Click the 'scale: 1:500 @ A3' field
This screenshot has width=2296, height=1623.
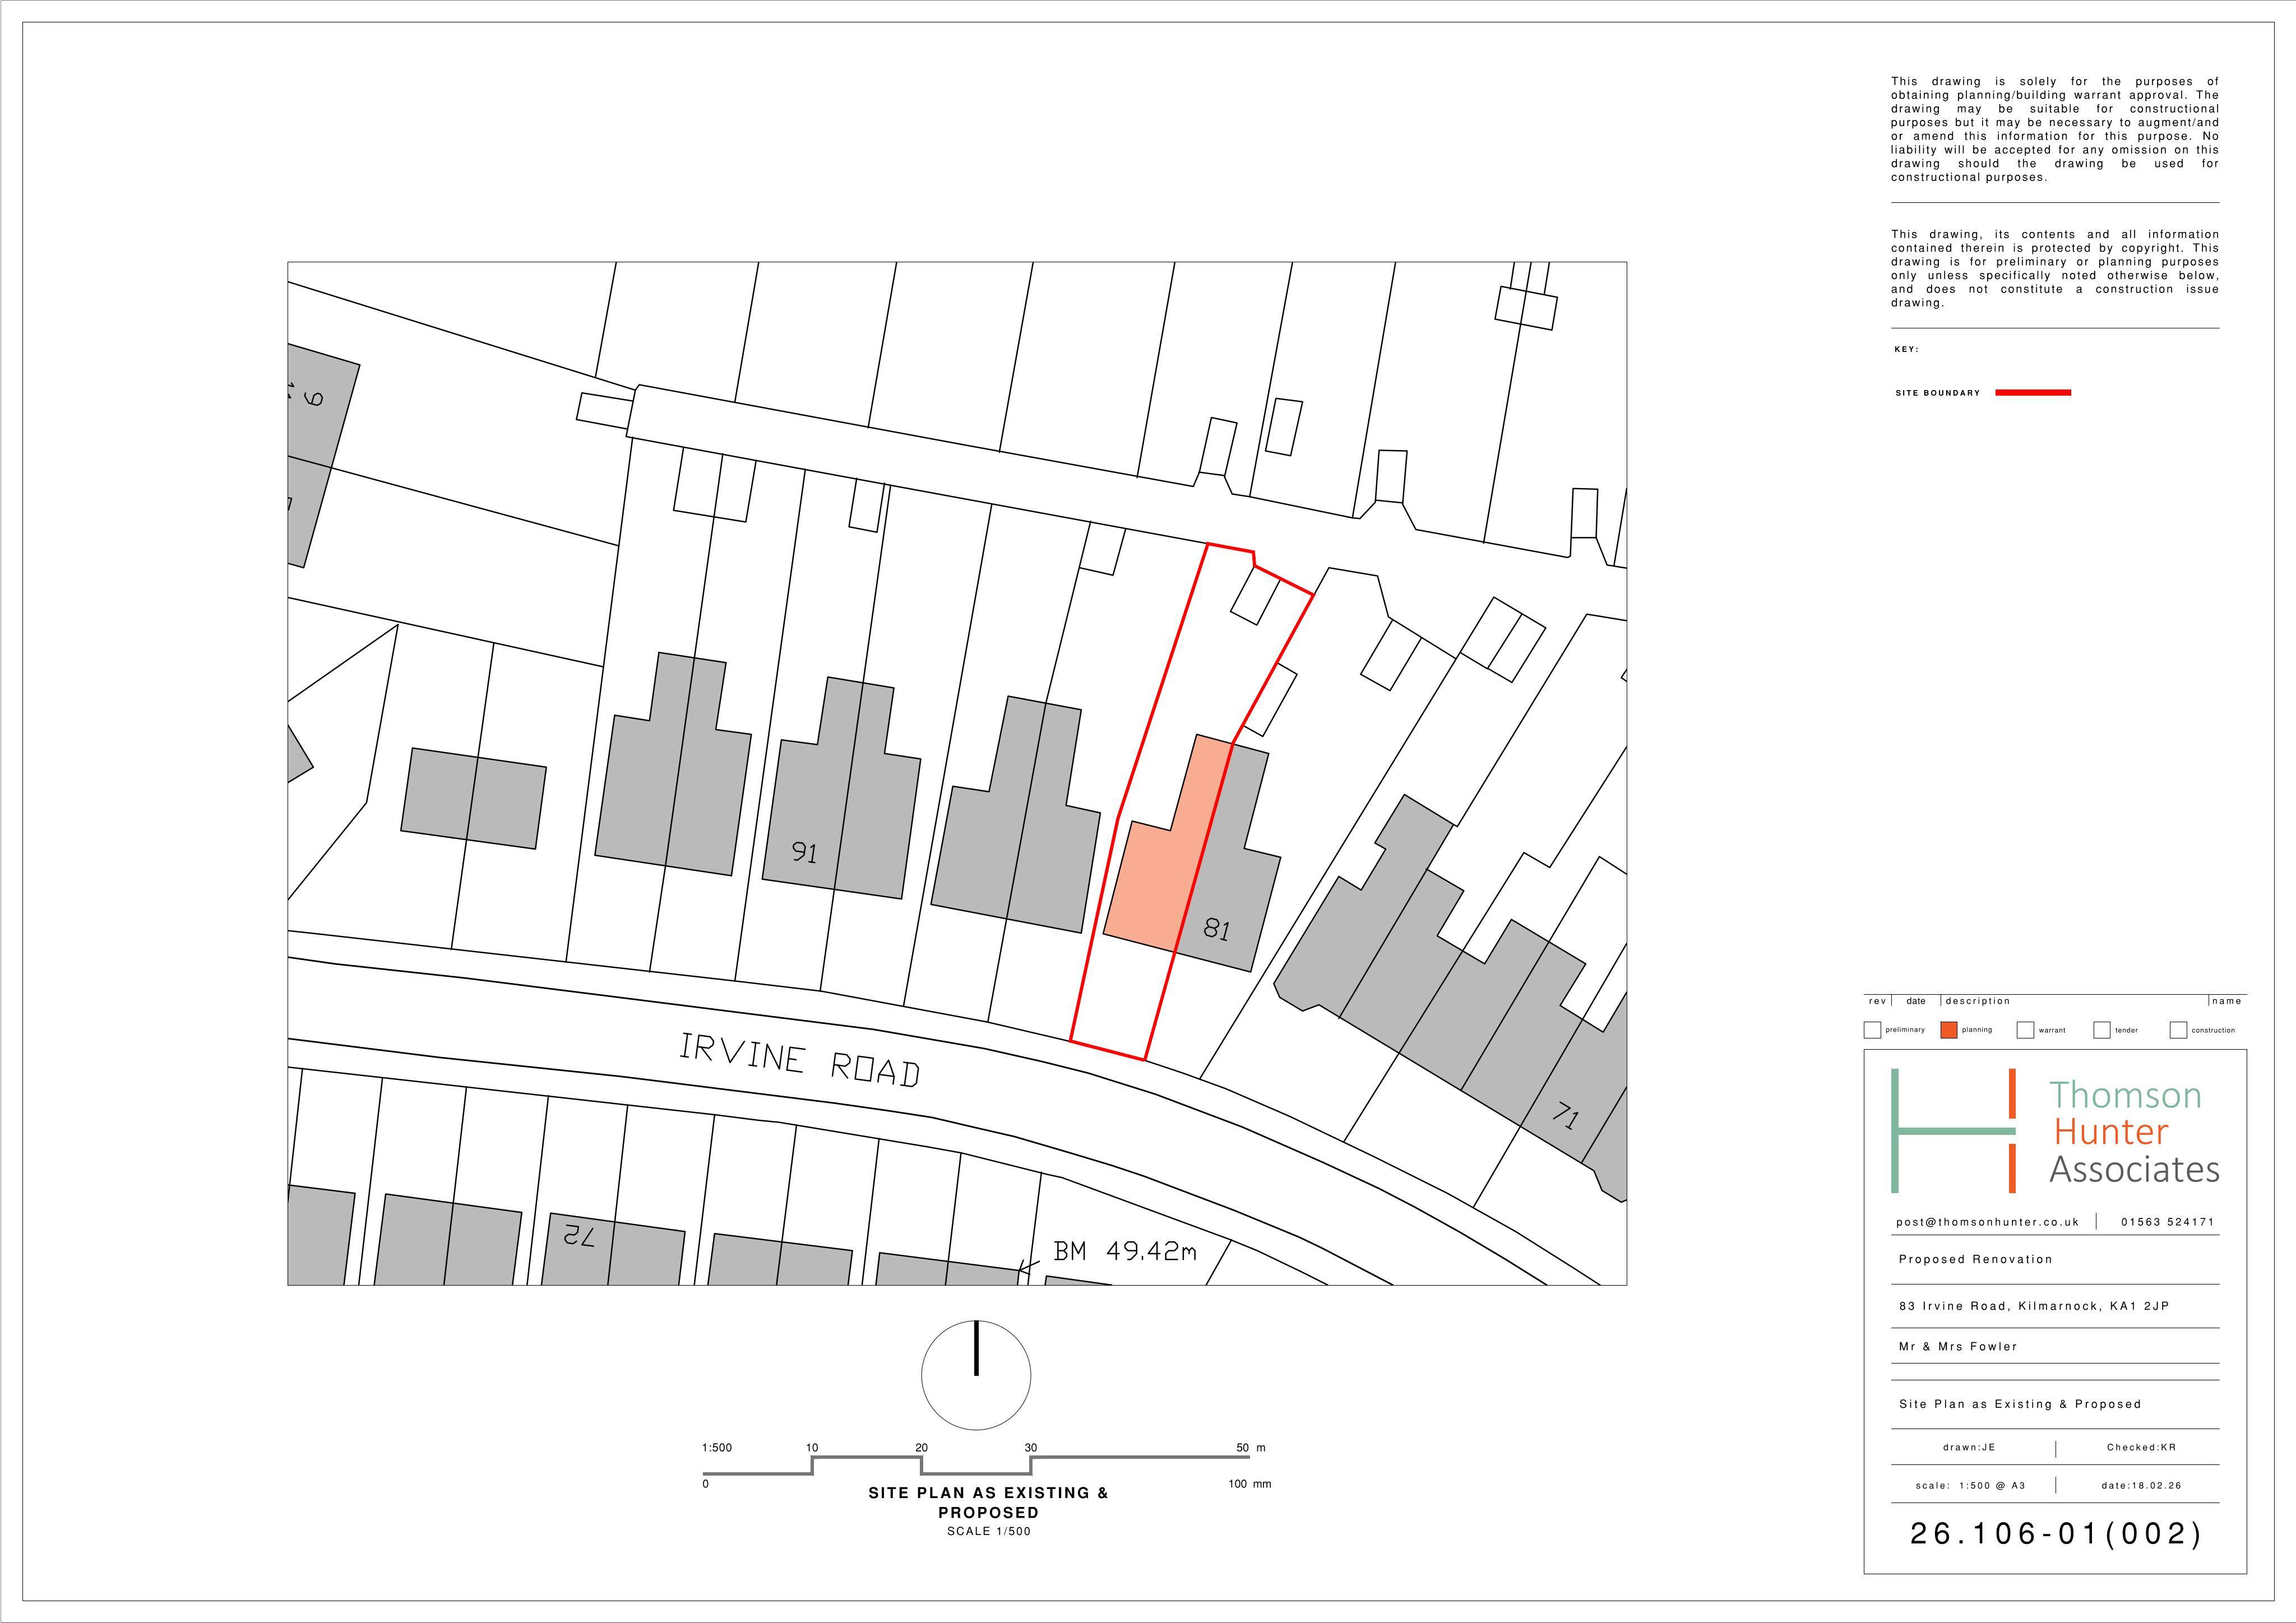1970,1485
